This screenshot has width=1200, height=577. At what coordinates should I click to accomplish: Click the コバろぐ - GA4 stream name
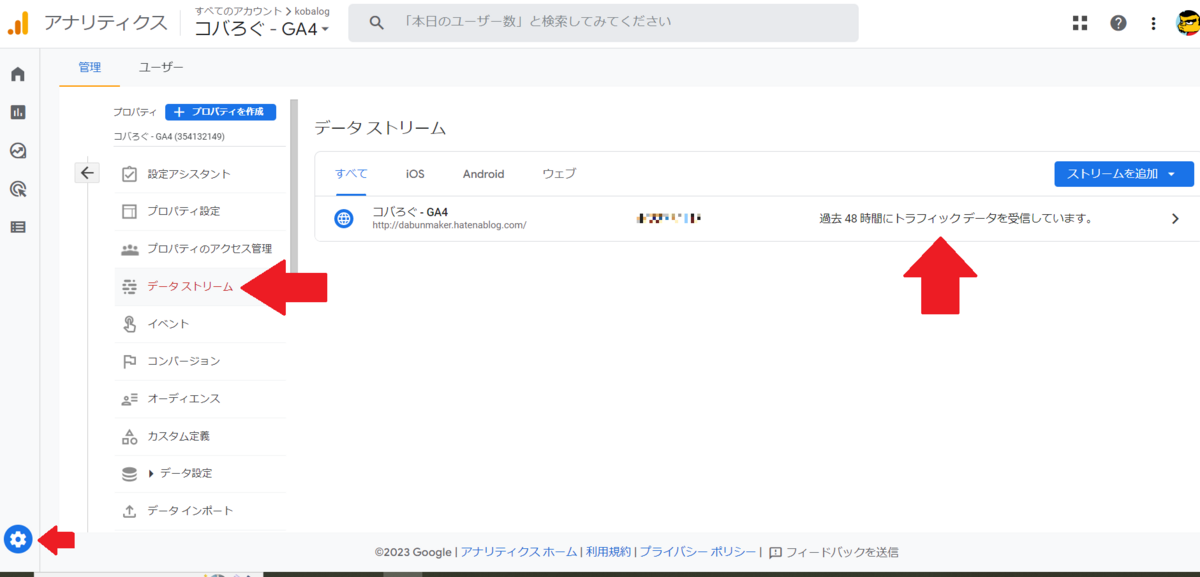coord(410,211)
